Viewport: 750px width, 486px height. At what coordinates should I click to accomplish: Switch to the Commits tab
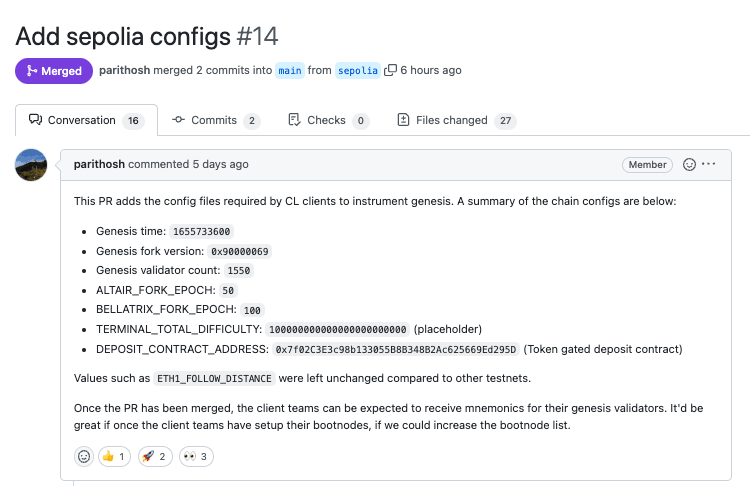click(216, 120)
